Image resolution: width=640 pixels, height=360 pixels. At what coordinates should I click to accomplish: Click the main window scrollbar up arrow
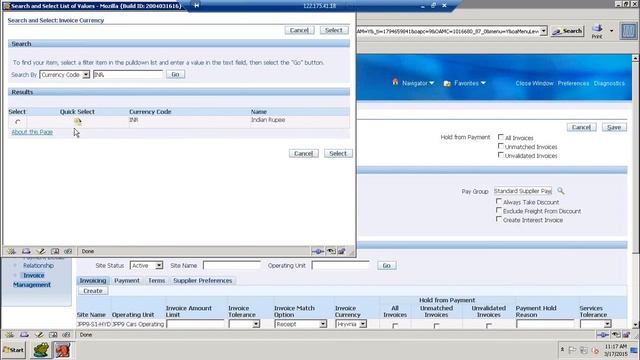(635, 58)
